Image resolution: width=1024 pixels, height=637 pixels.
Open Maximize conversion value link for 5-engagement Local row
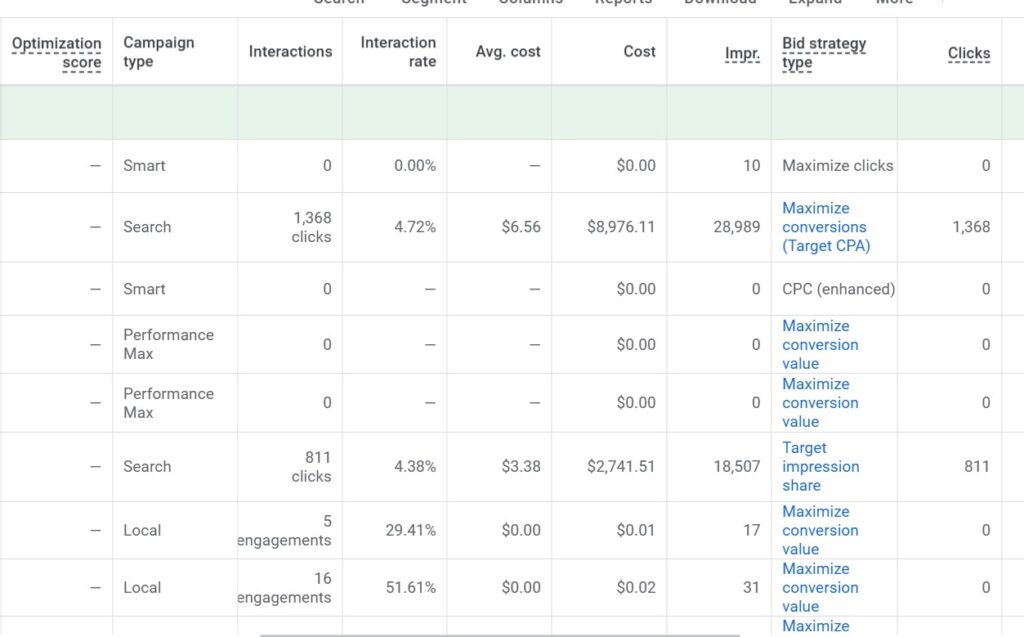[x=820, y=530]
